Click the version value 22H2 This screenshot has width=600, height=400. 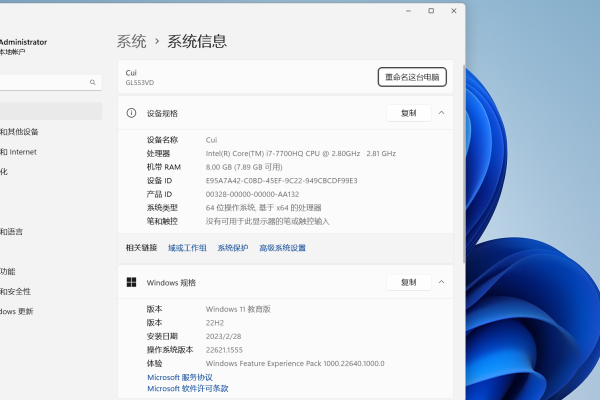point(215,323)
